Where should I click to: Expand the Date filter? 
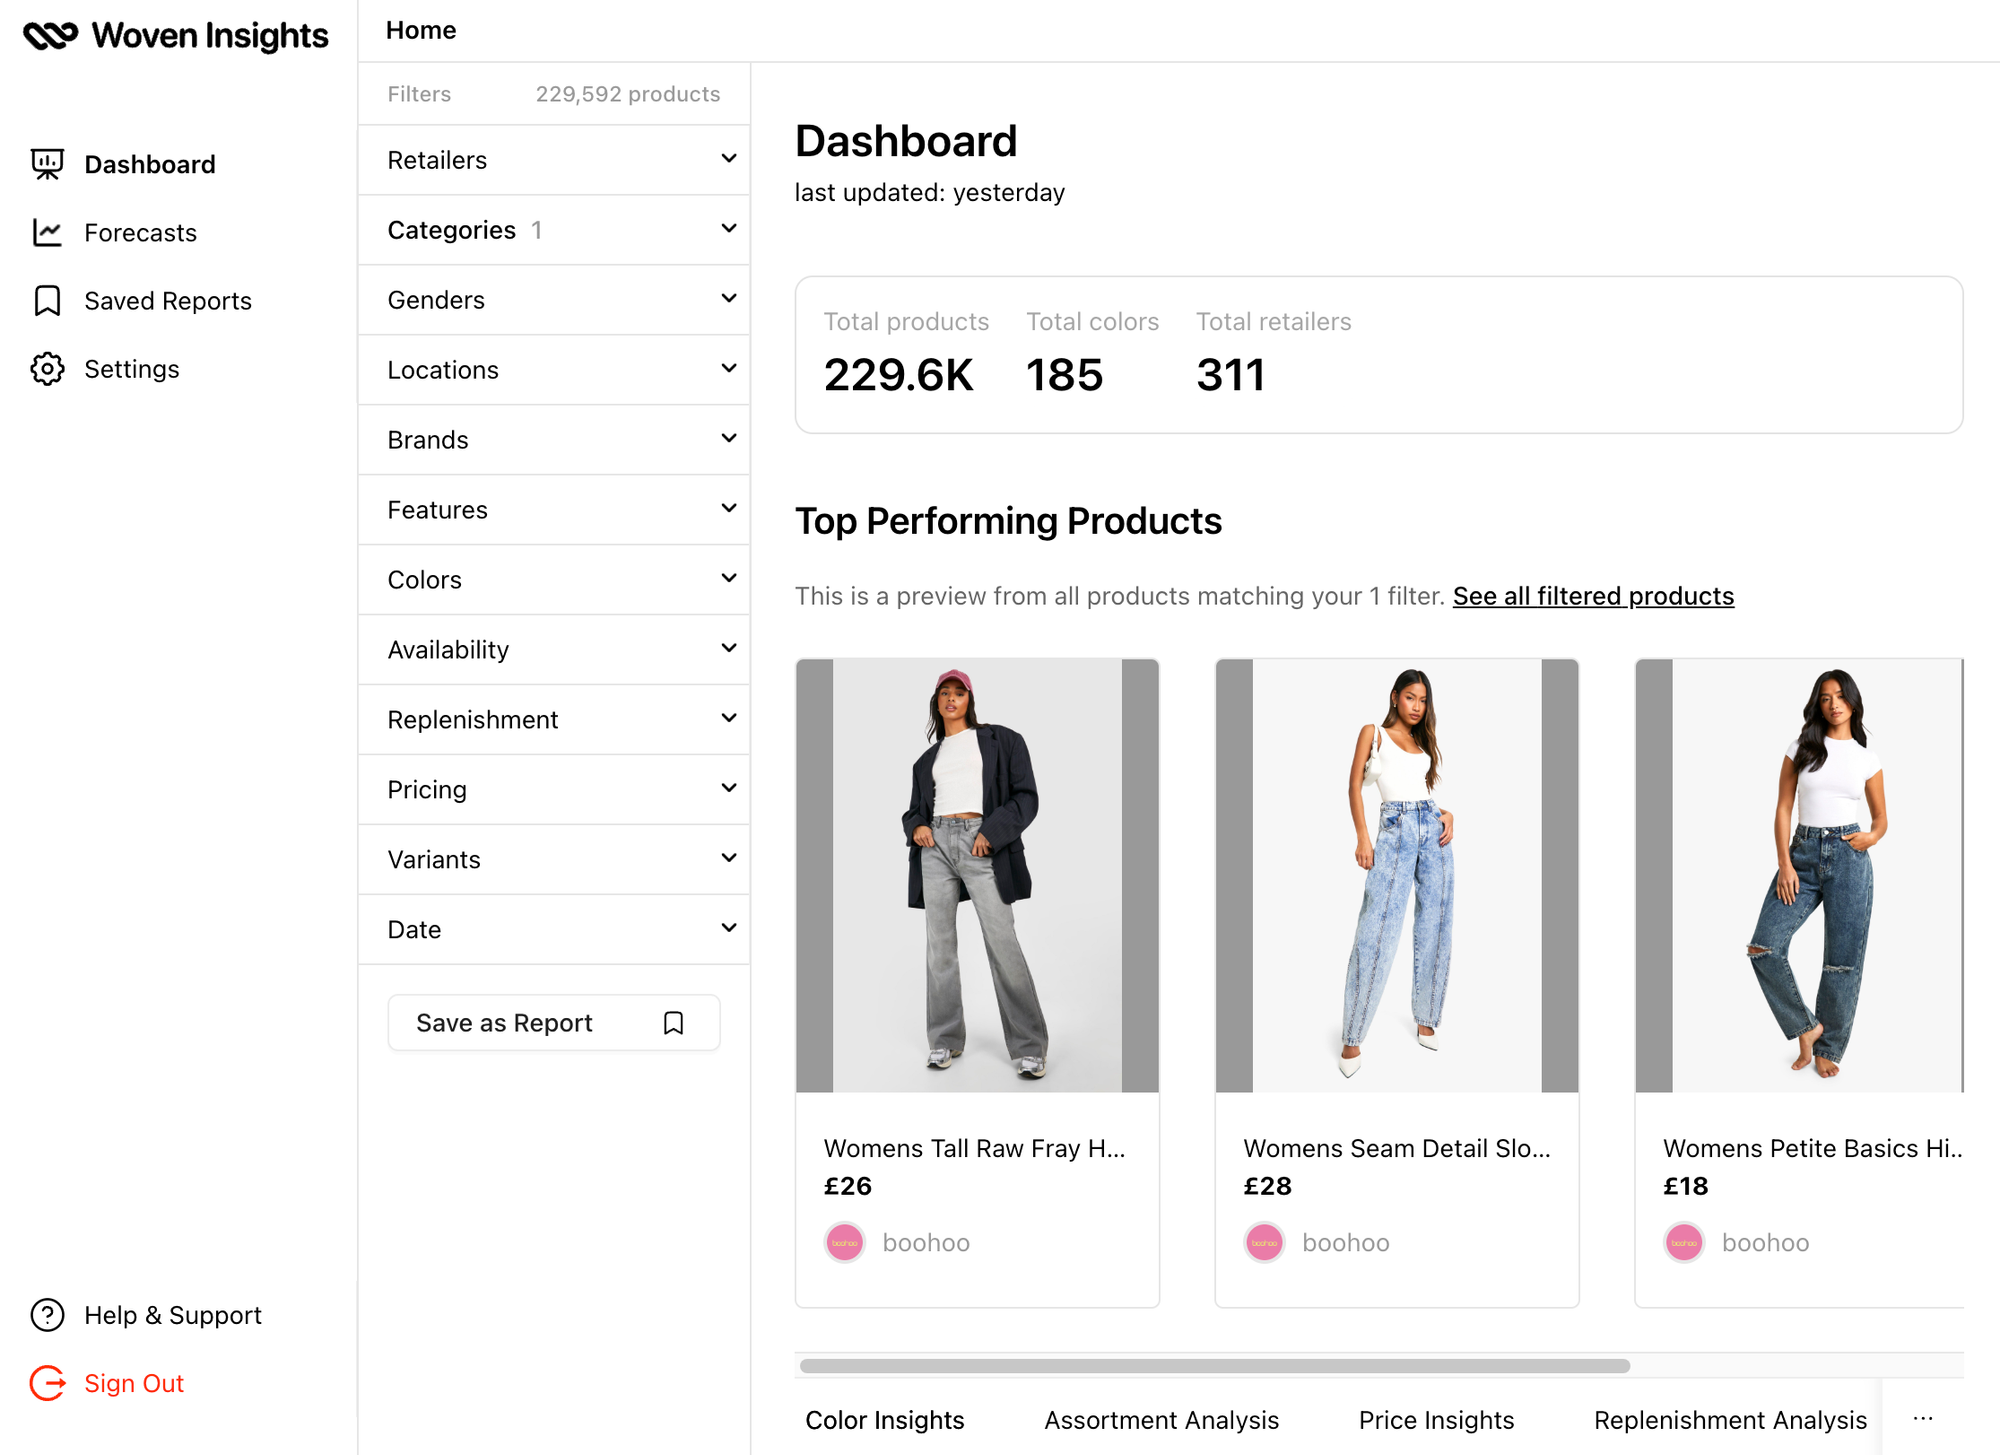554,930
